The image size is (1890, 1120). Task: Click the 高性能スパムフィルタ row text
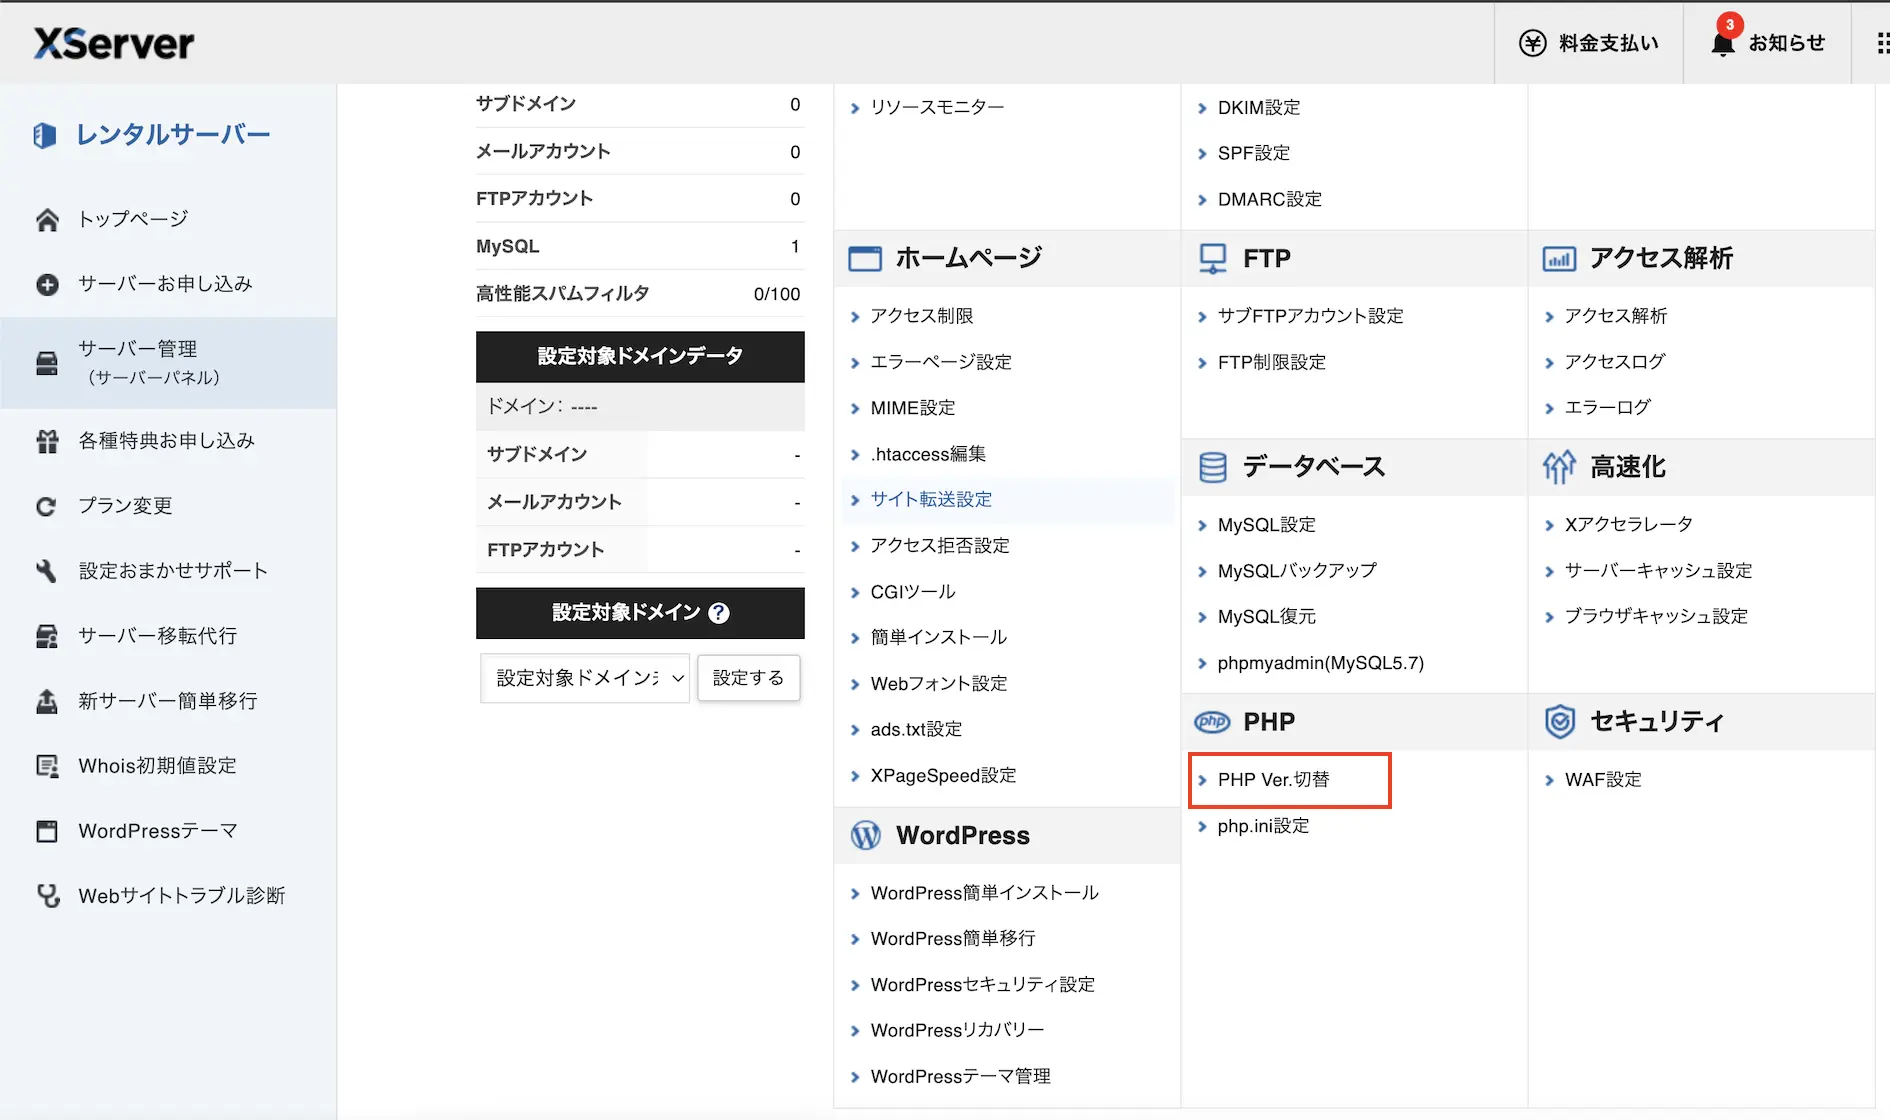tap(563, 294)
